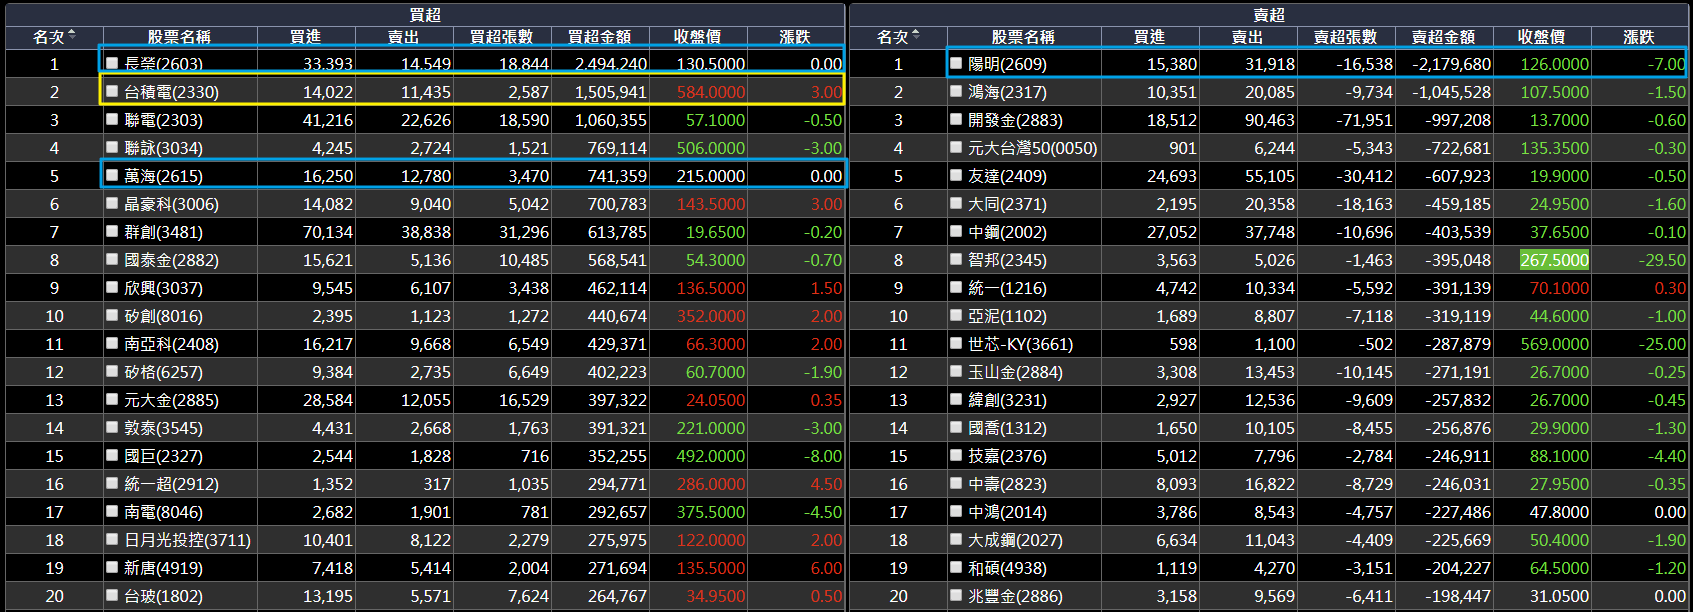The image size is (1693, 612).
Task: Open stock name 南電(8046)
Action: click(163, 512)
